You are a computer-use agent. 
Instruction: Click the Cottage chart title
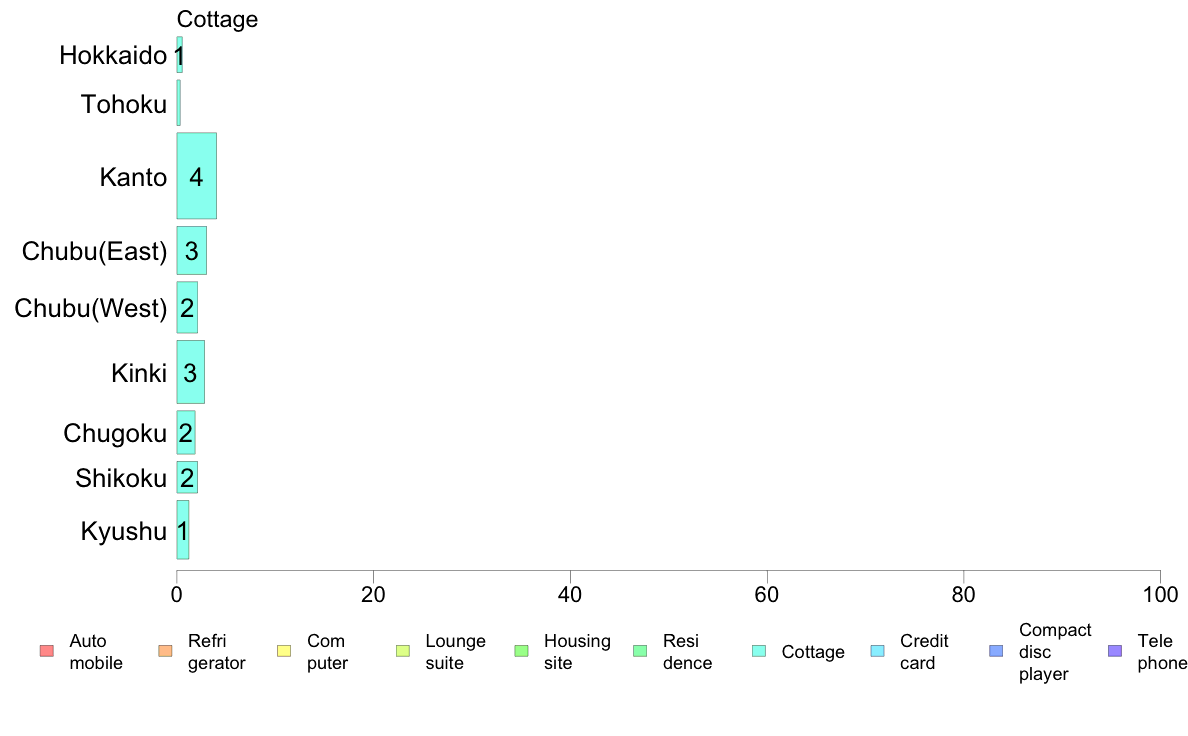click(x=217, y=19)
